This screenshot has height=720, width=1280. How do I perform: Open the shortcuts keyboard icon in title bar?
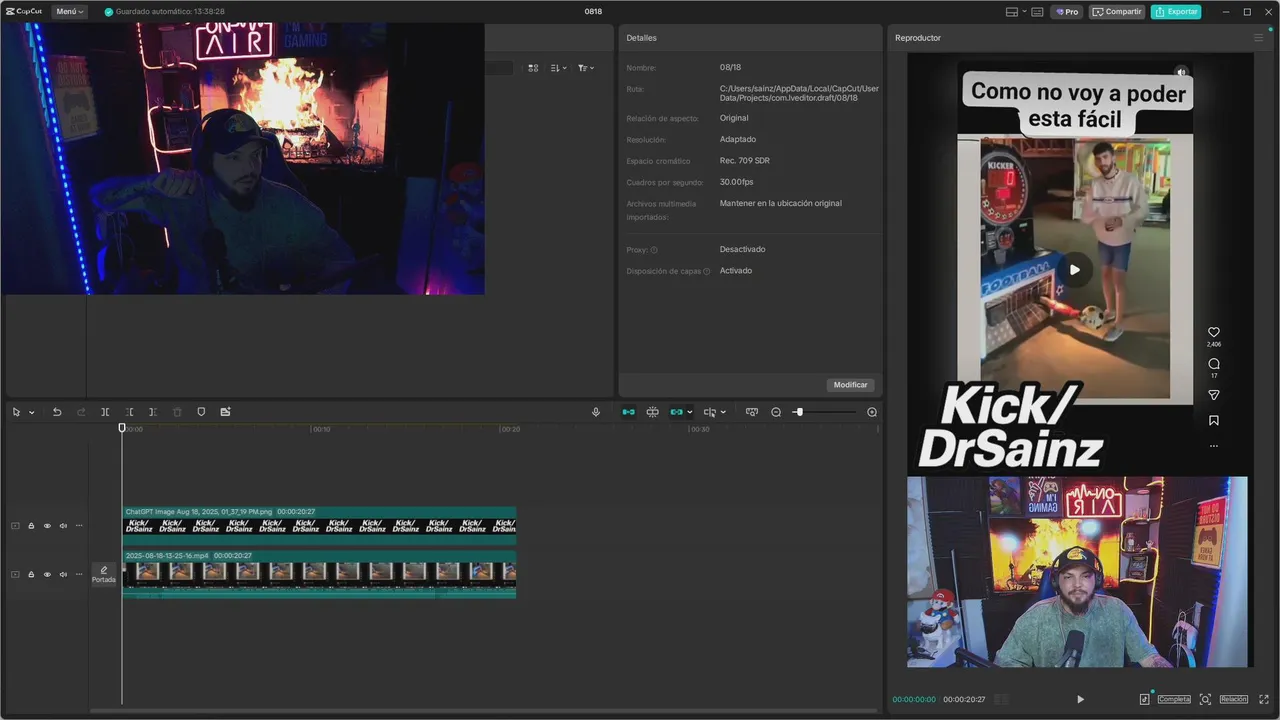(1037, 12)
